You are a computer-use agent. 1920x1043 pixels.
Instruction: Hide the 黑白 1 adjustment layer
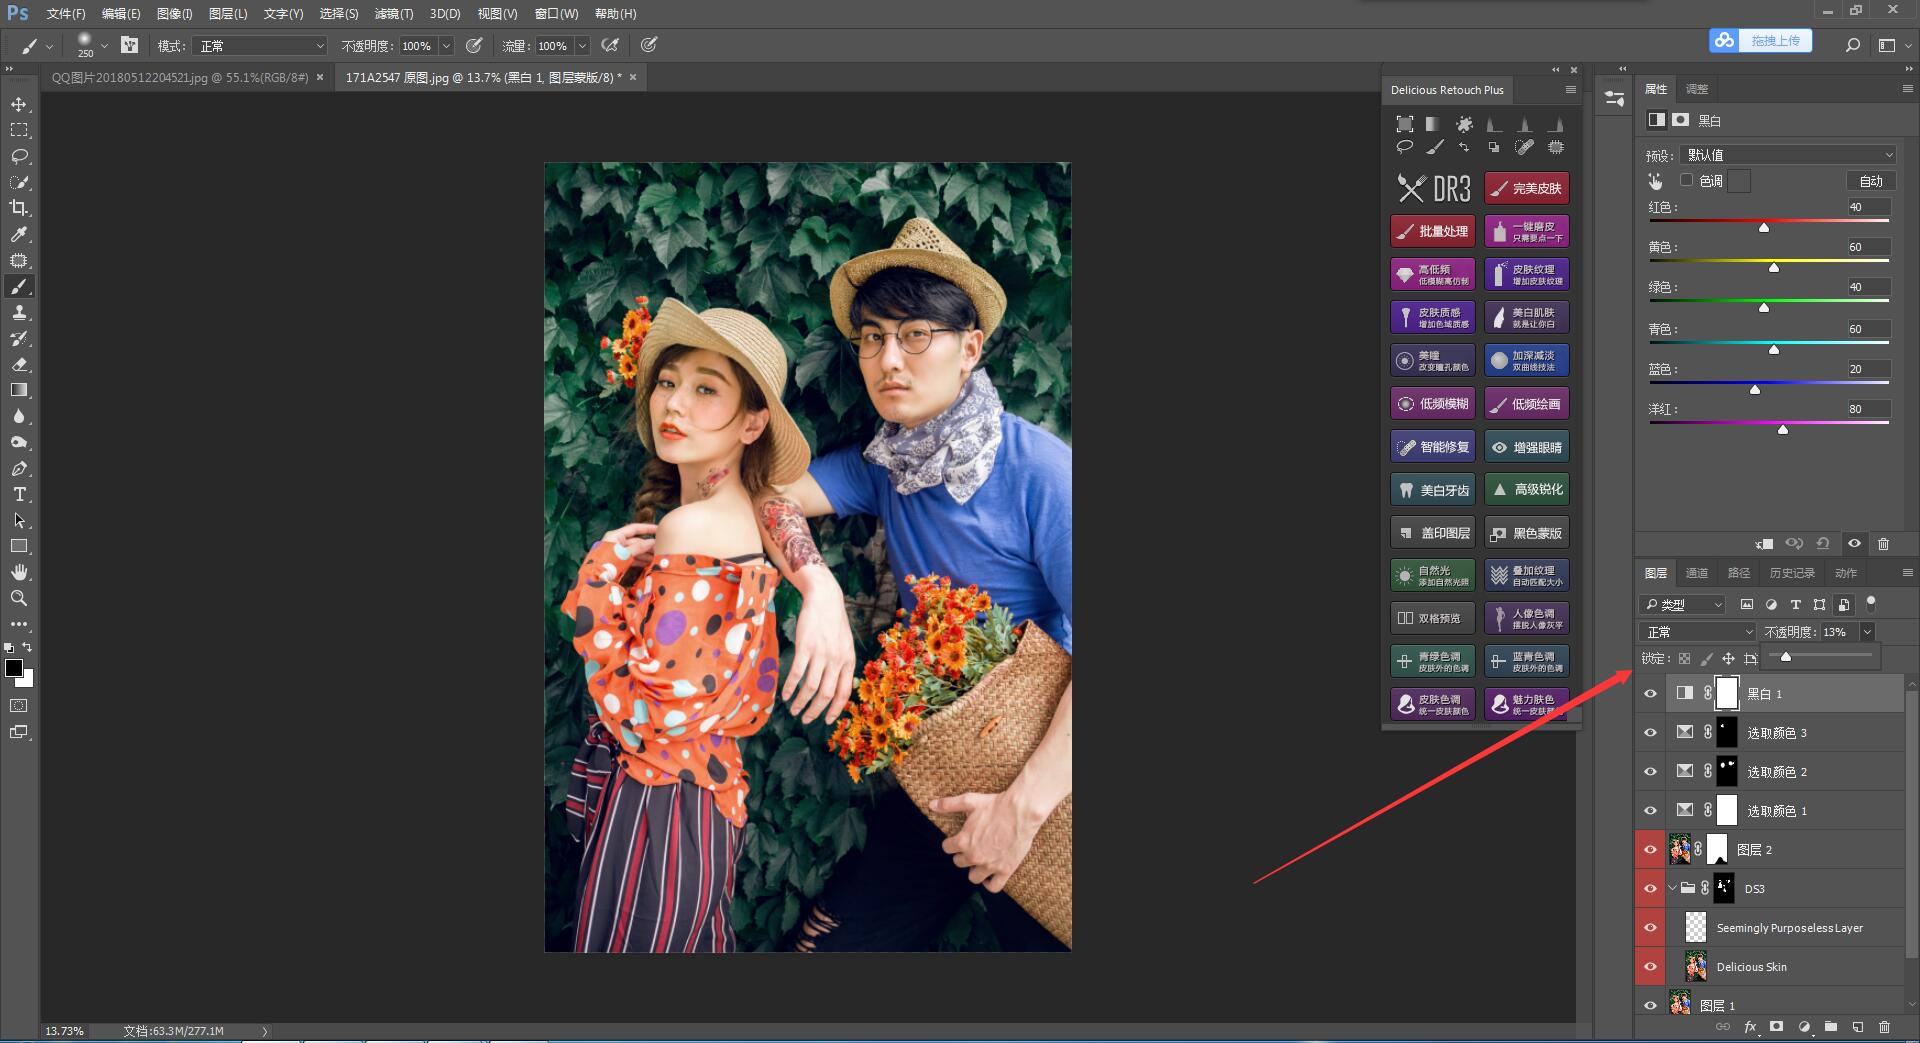[x=1651, y=694]
